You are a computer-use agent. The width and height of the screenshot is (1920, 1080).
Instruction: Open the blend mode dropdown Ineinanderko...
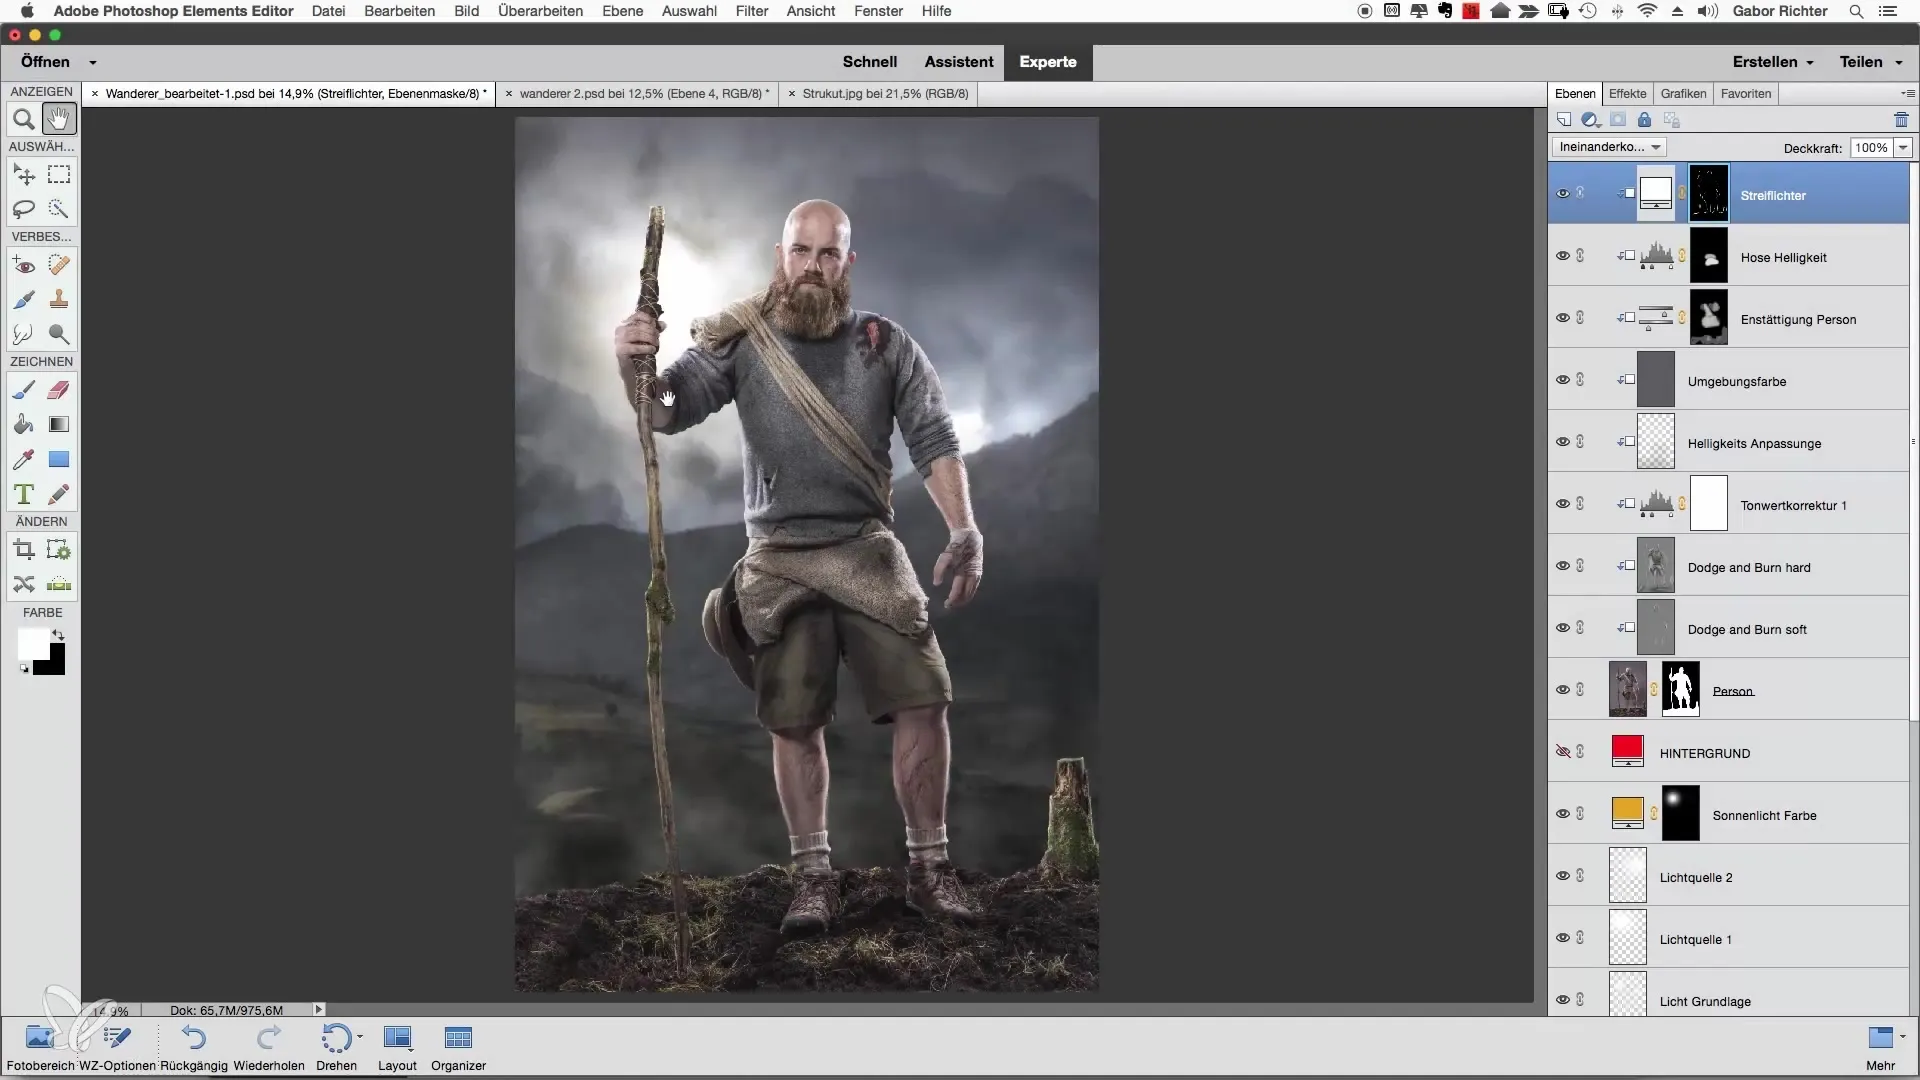1609,147
